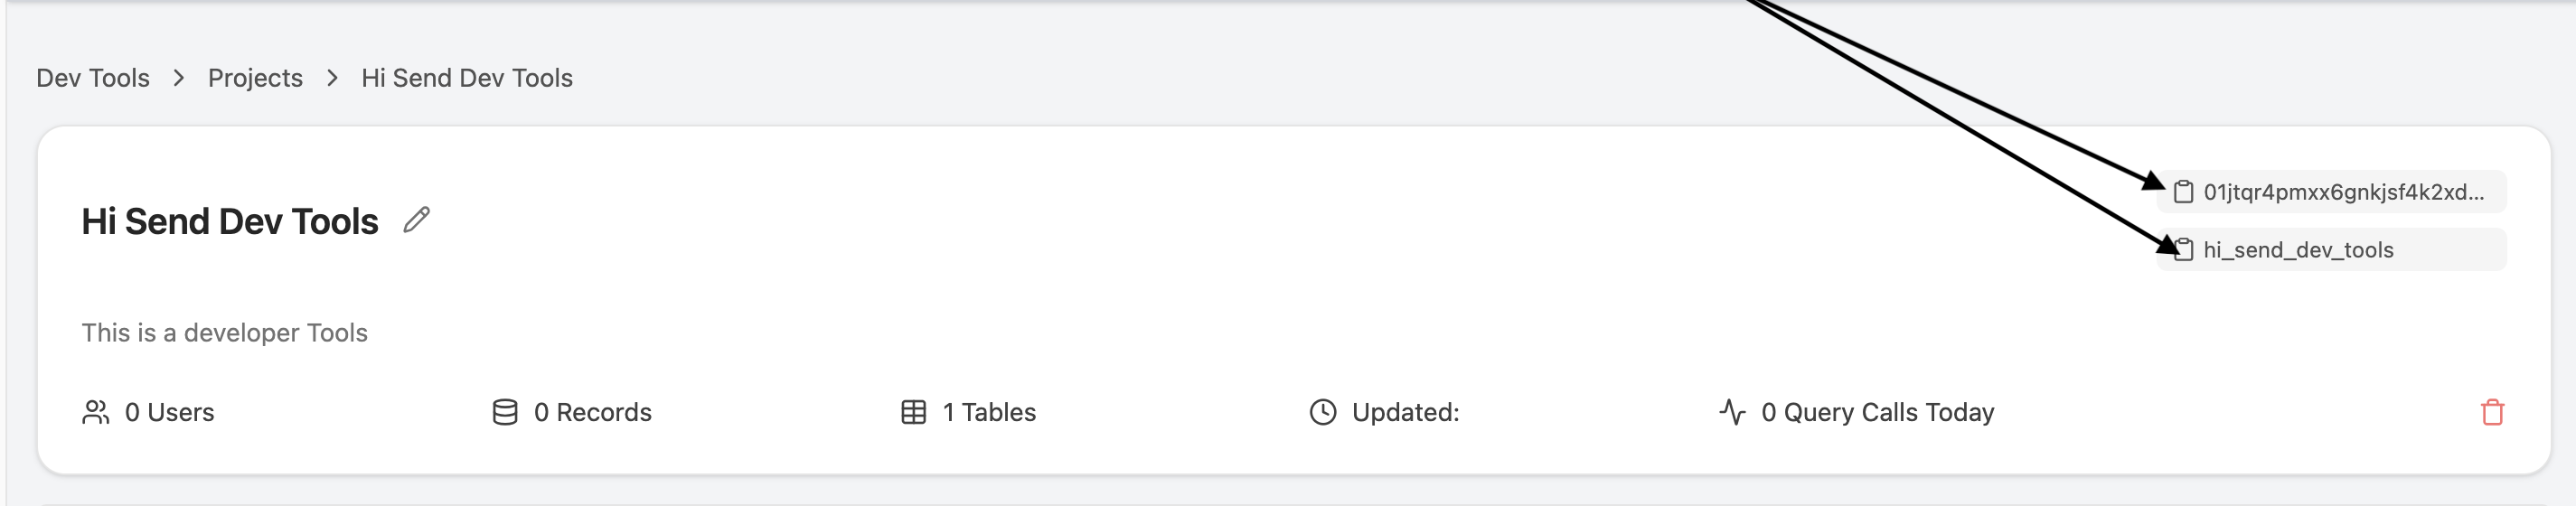Viewport: 2576px width, 506px height.
Task: Copy the hi_send_dev_tools slug text
Action: (x=2298, y=250)
